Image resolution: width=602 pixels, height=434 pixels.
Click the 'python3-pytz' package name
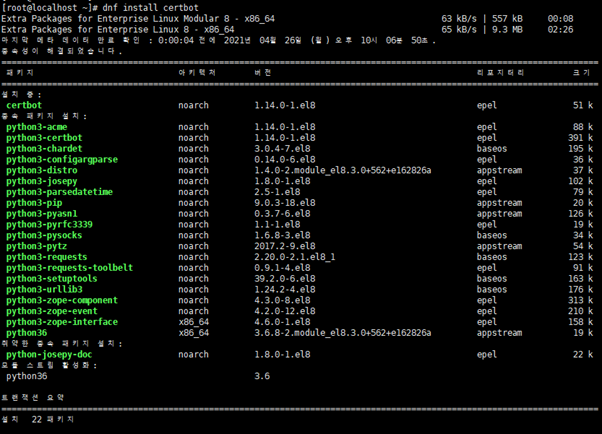(x=36, y=246)
